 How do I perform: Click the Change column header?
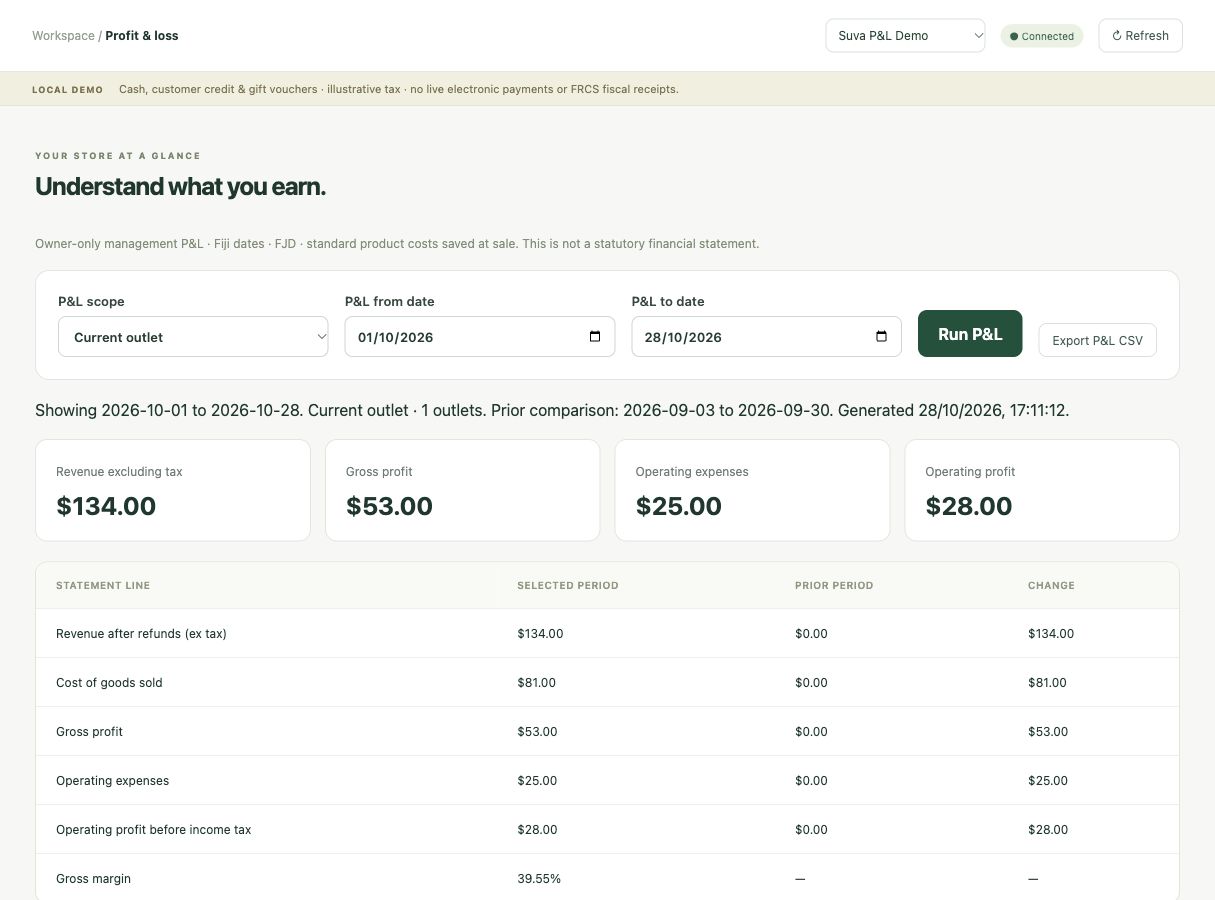tap(1051, 585)
